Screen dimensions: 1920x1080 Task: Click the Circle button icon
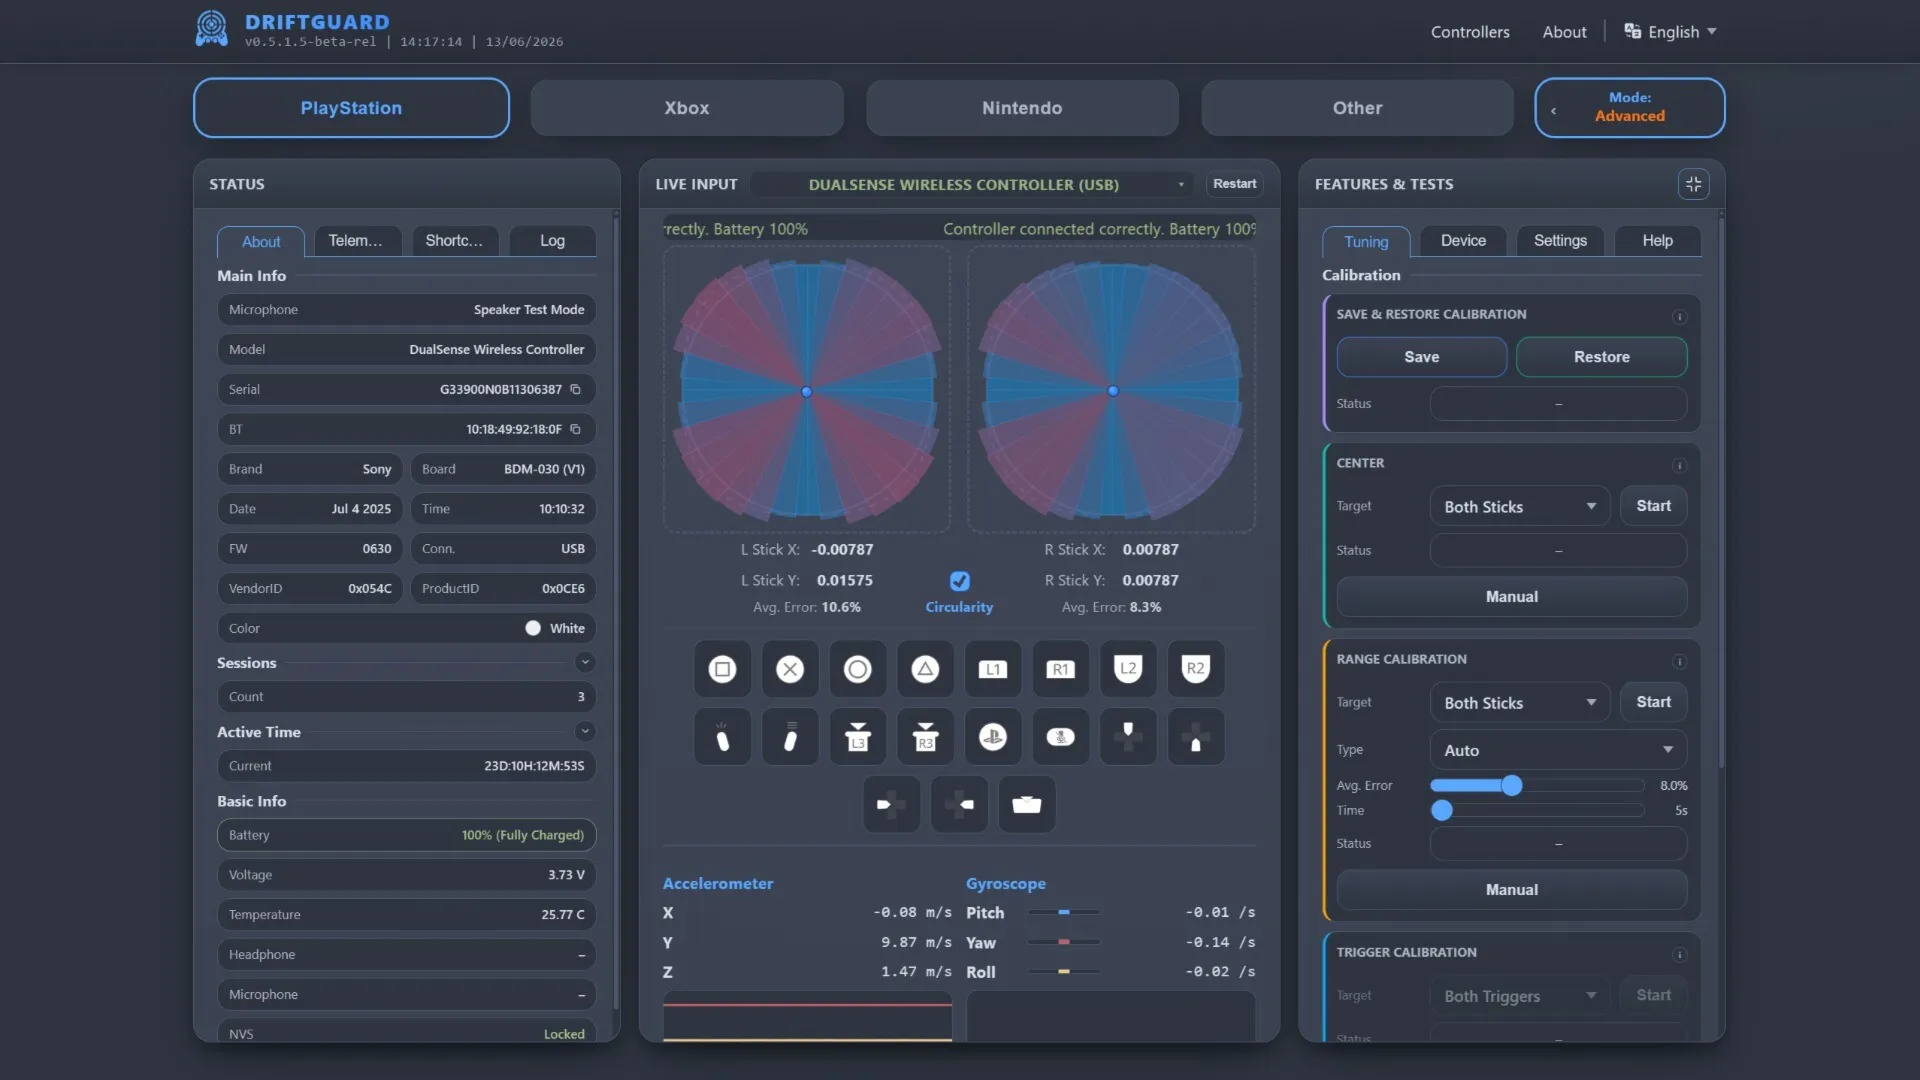coord(858,669)
